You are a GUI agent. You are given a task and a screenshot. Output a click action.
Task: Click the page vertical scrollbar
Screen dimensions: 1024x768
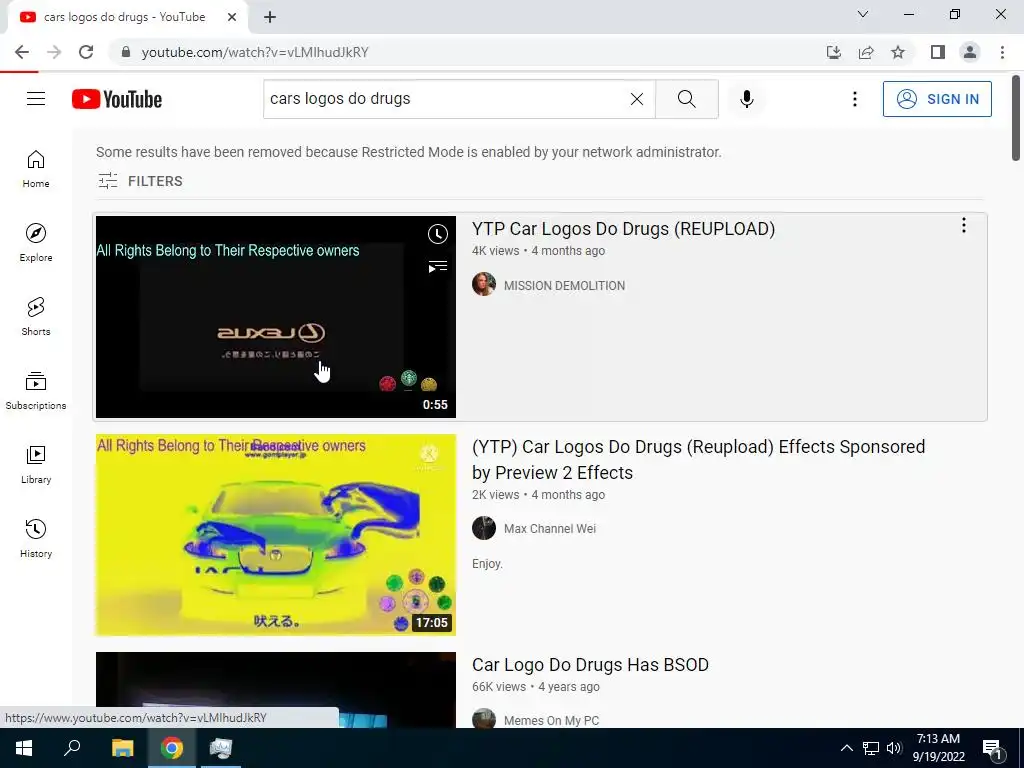[1016, 118]
